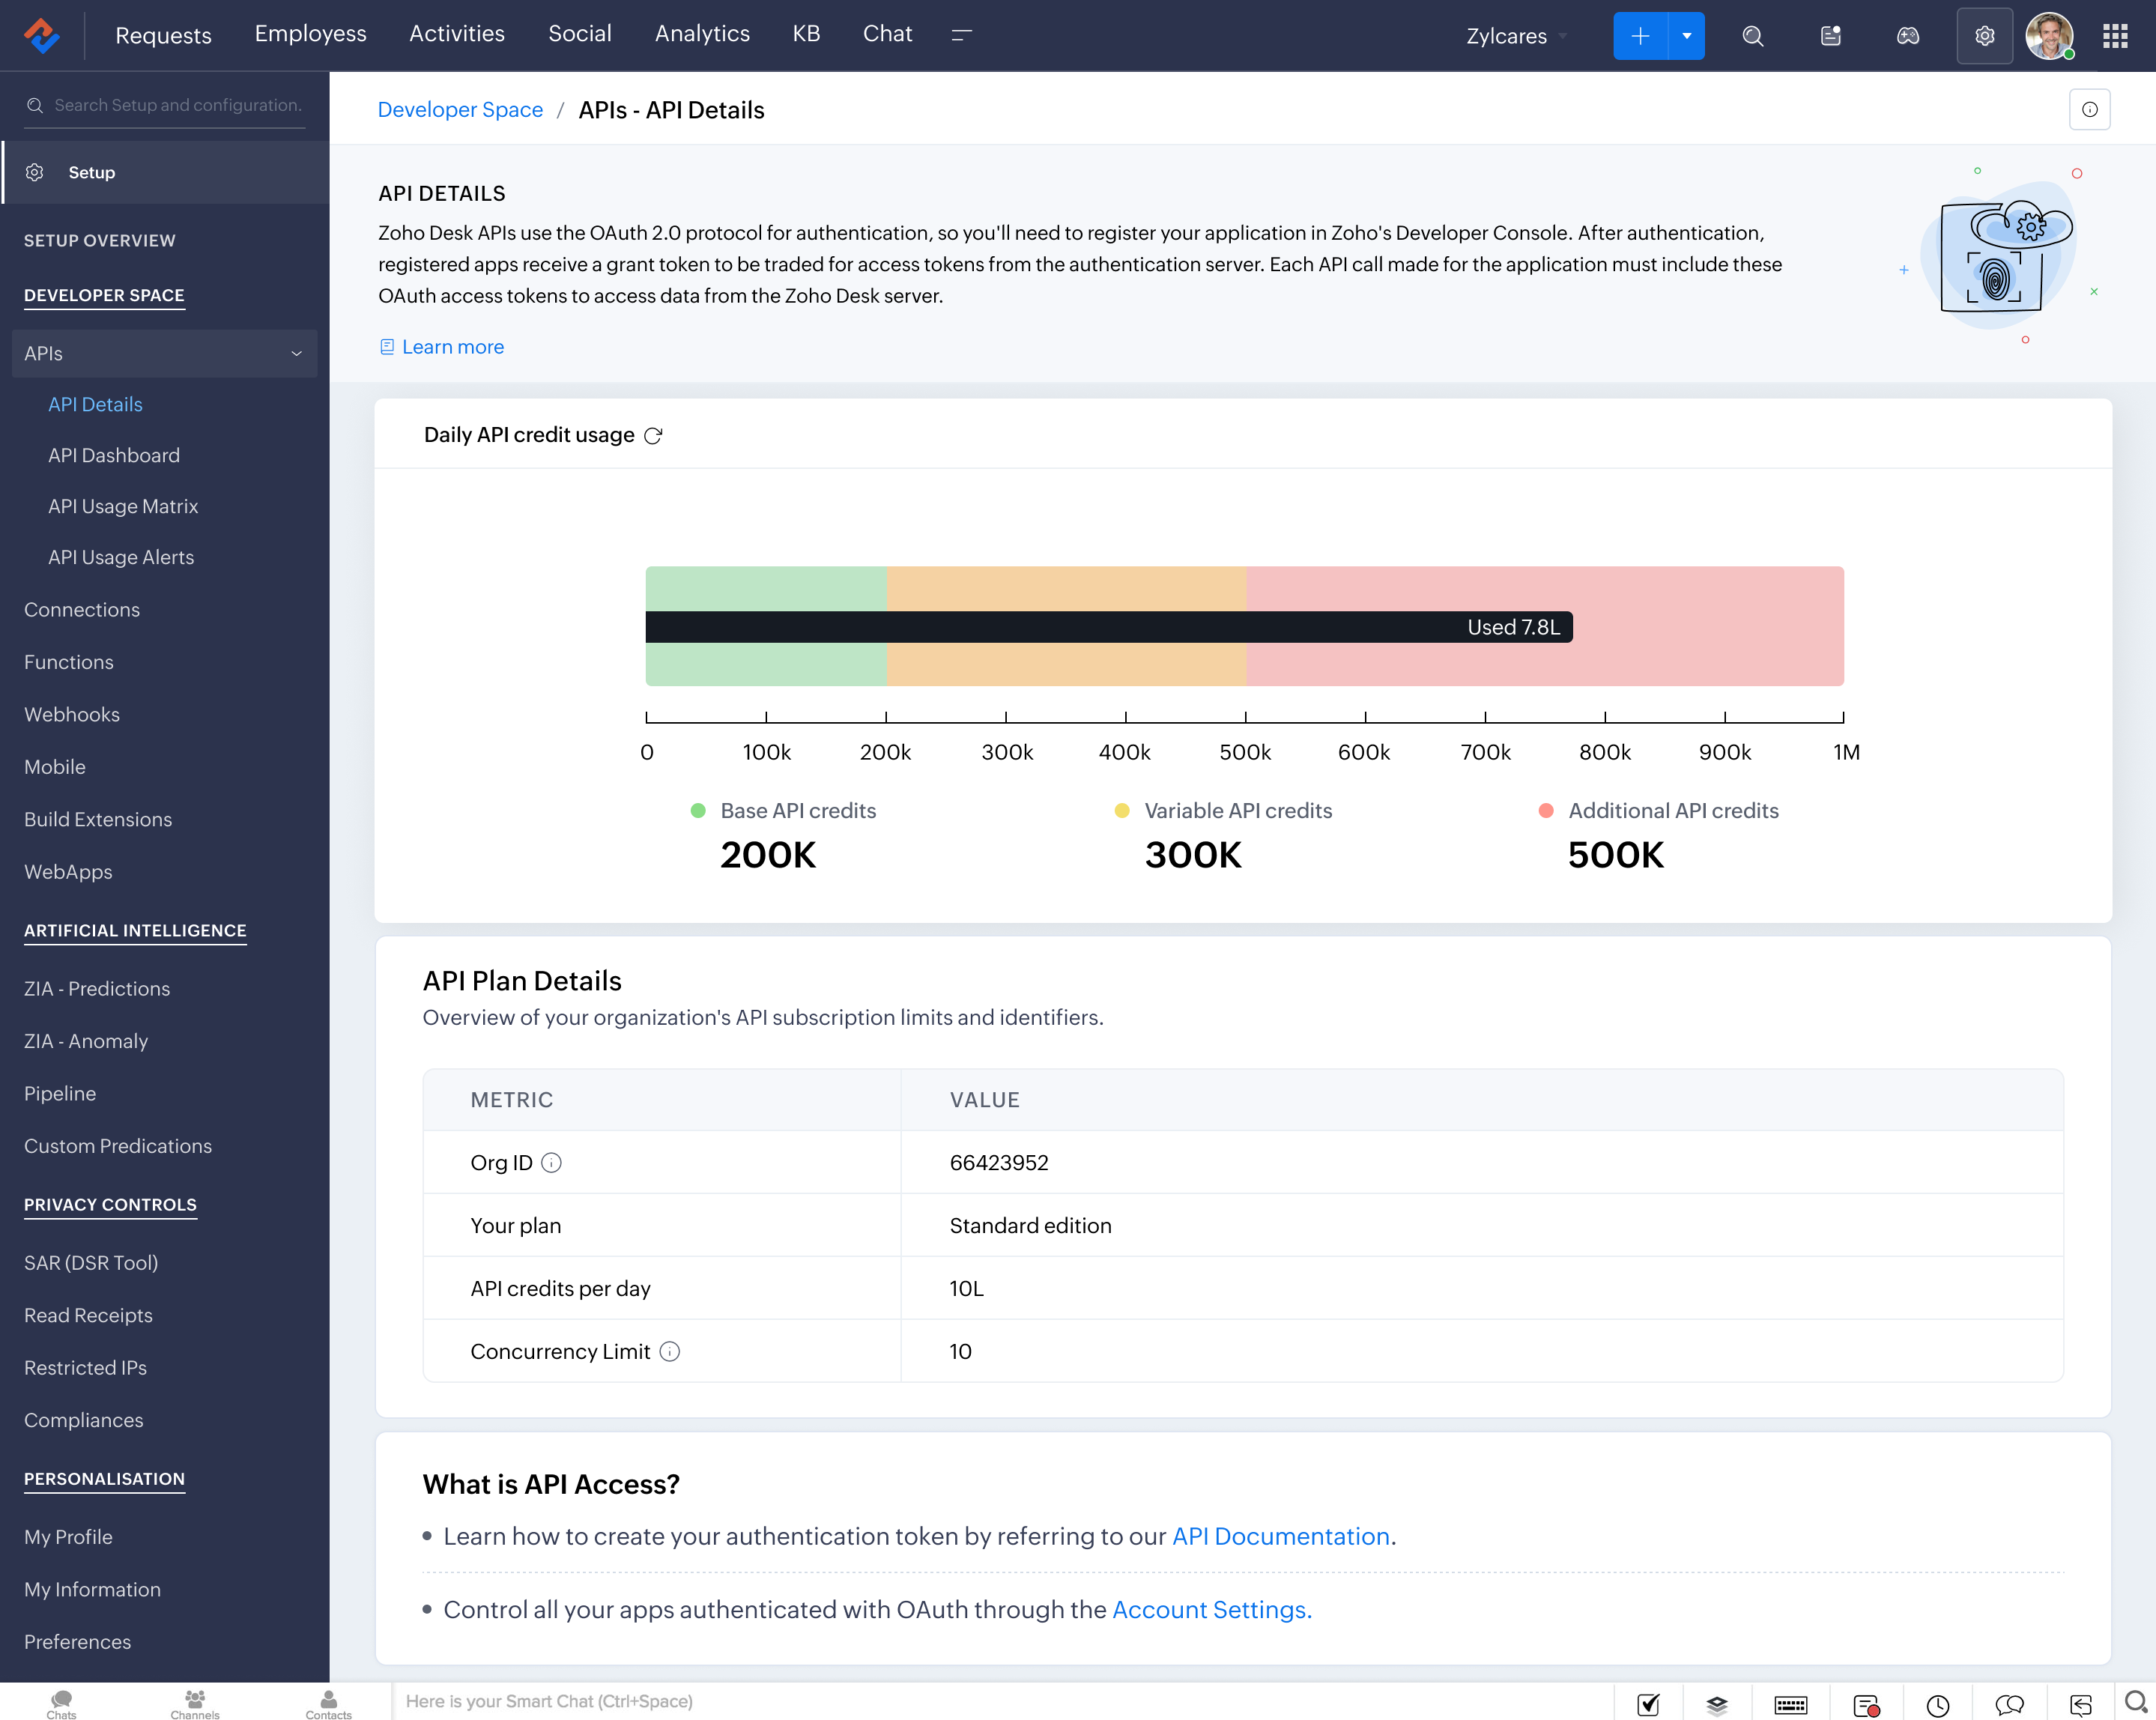Open Channels in bottom bar
This screenshot has height=1720, width=2156.
(x=195, y=1704)
